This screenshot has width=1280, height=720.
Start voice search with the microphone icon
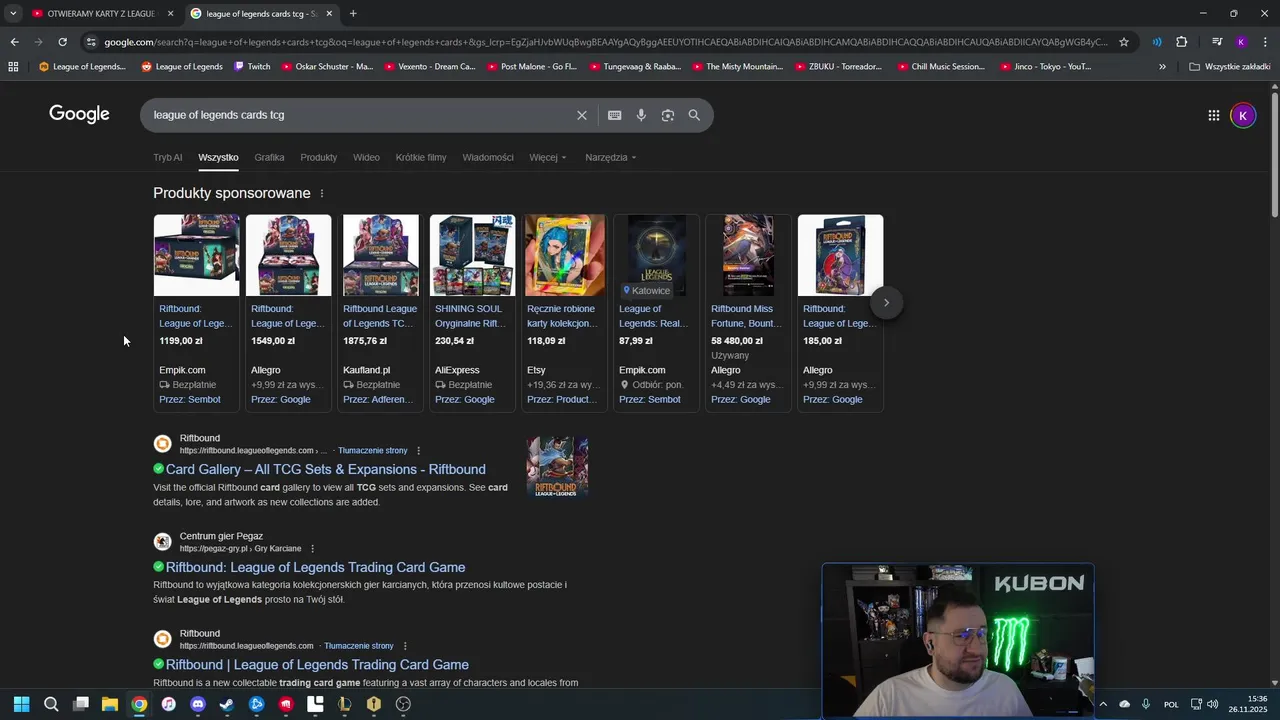point(641,115)
